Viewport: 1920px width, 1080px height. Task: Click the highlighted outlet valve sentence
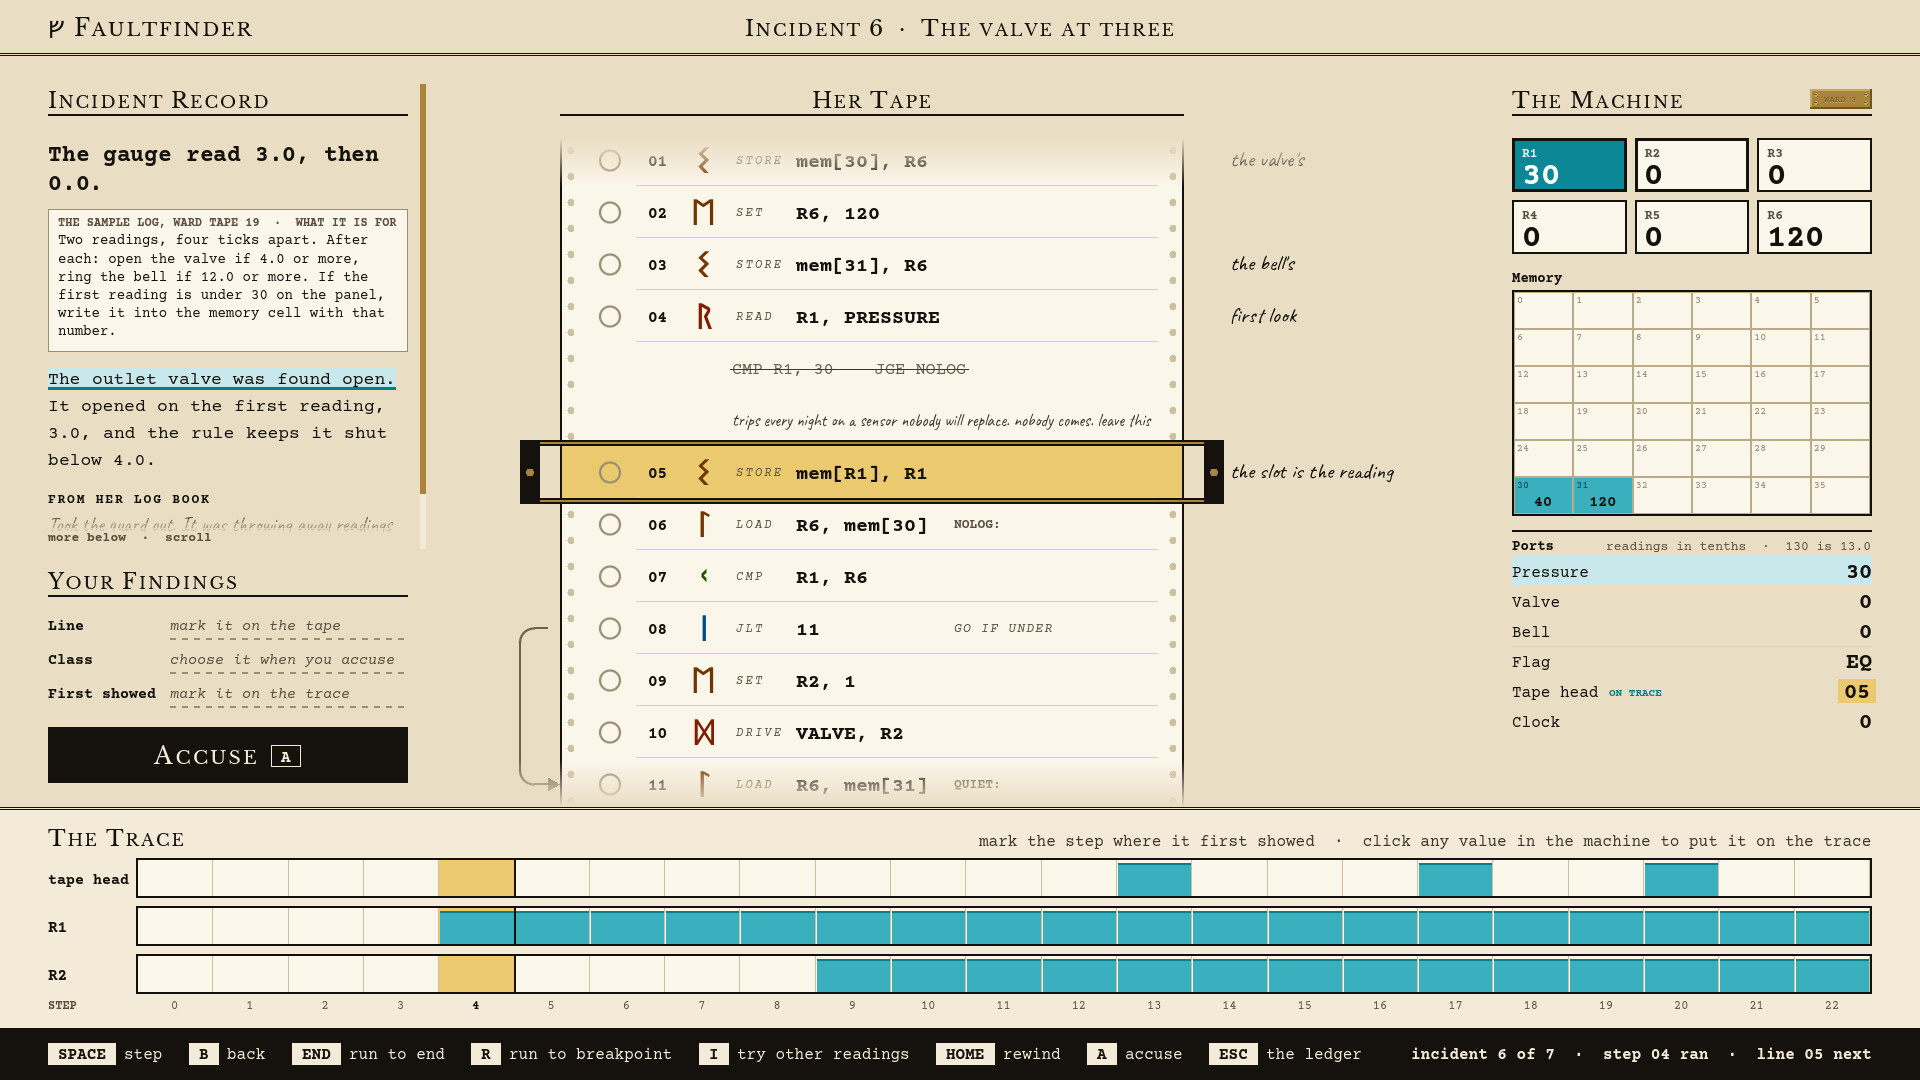coord(222,379)
